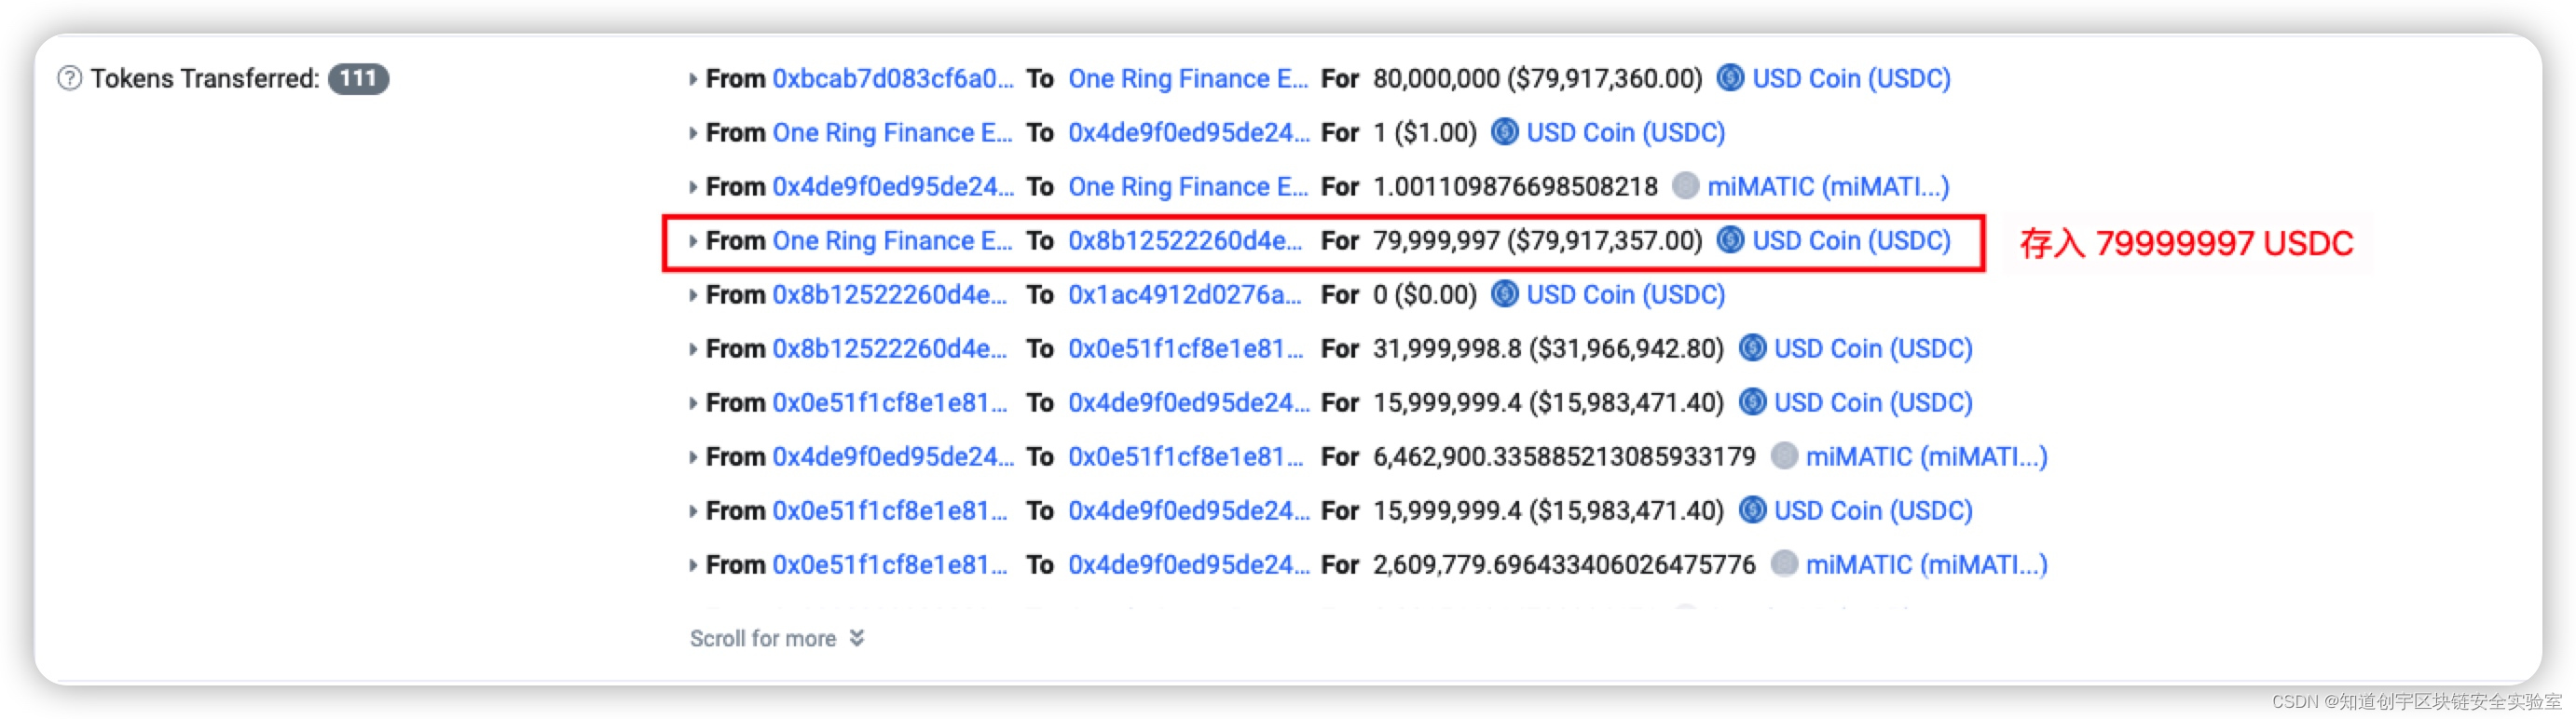Select amount 31,999,998.8 ($31,966,942.80)
Image resolution: width=2576 pixels, height=719 pixels.
pyautogui.click(x=1548, y=348)
